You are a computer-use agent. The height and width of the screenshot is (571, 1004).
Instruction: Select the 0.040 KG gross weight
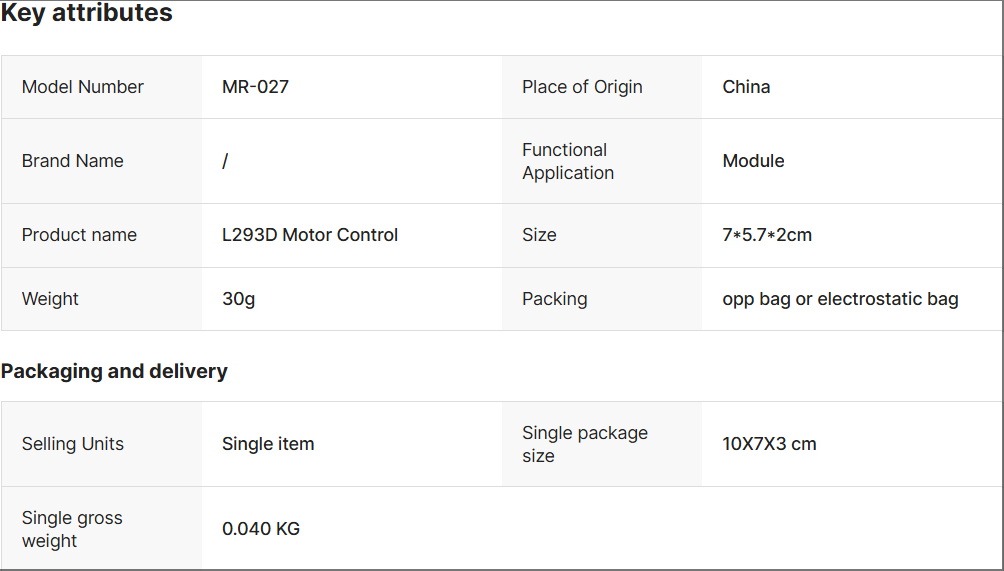(261, 529)
